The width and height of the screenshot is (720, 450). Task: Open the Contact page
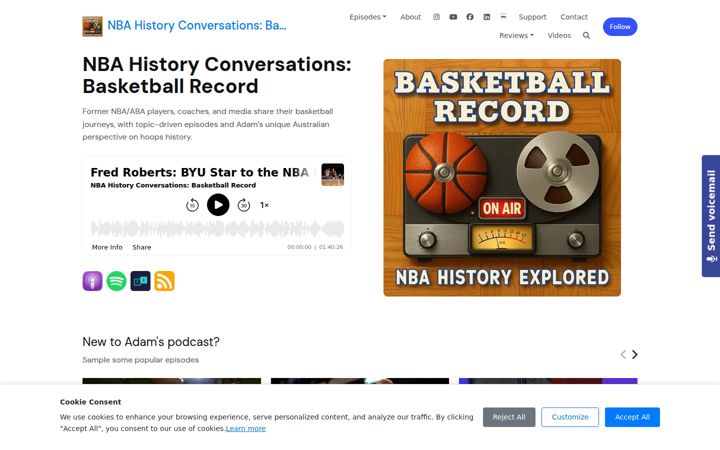pos(574,17)
